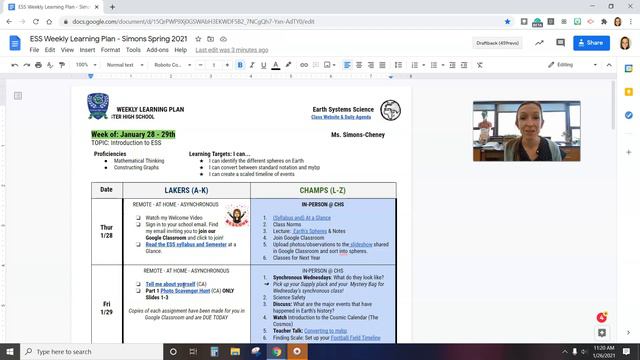Click the Add comment toolbar icon
640x360 pixels.
pyautogui.click(x=316, y=65)
